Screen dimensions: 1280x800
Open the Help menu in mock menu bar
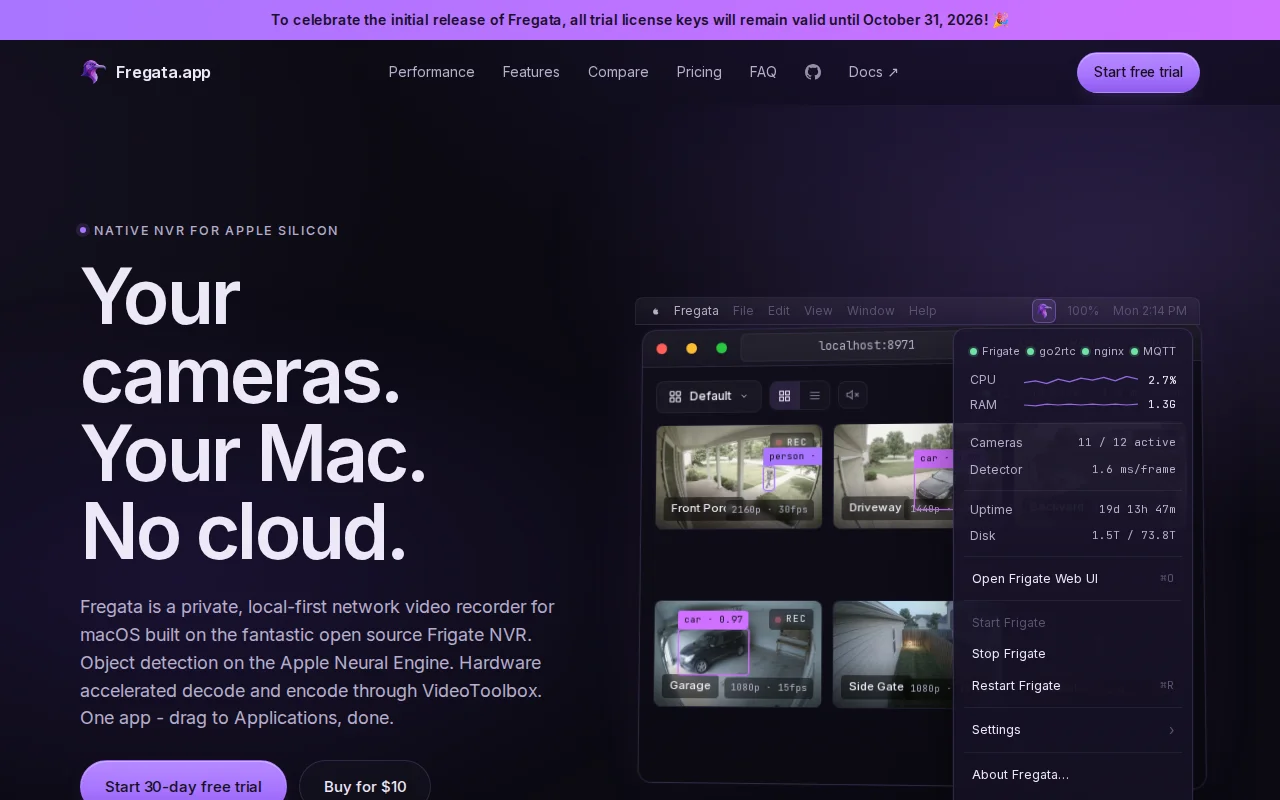click(923, 311)
